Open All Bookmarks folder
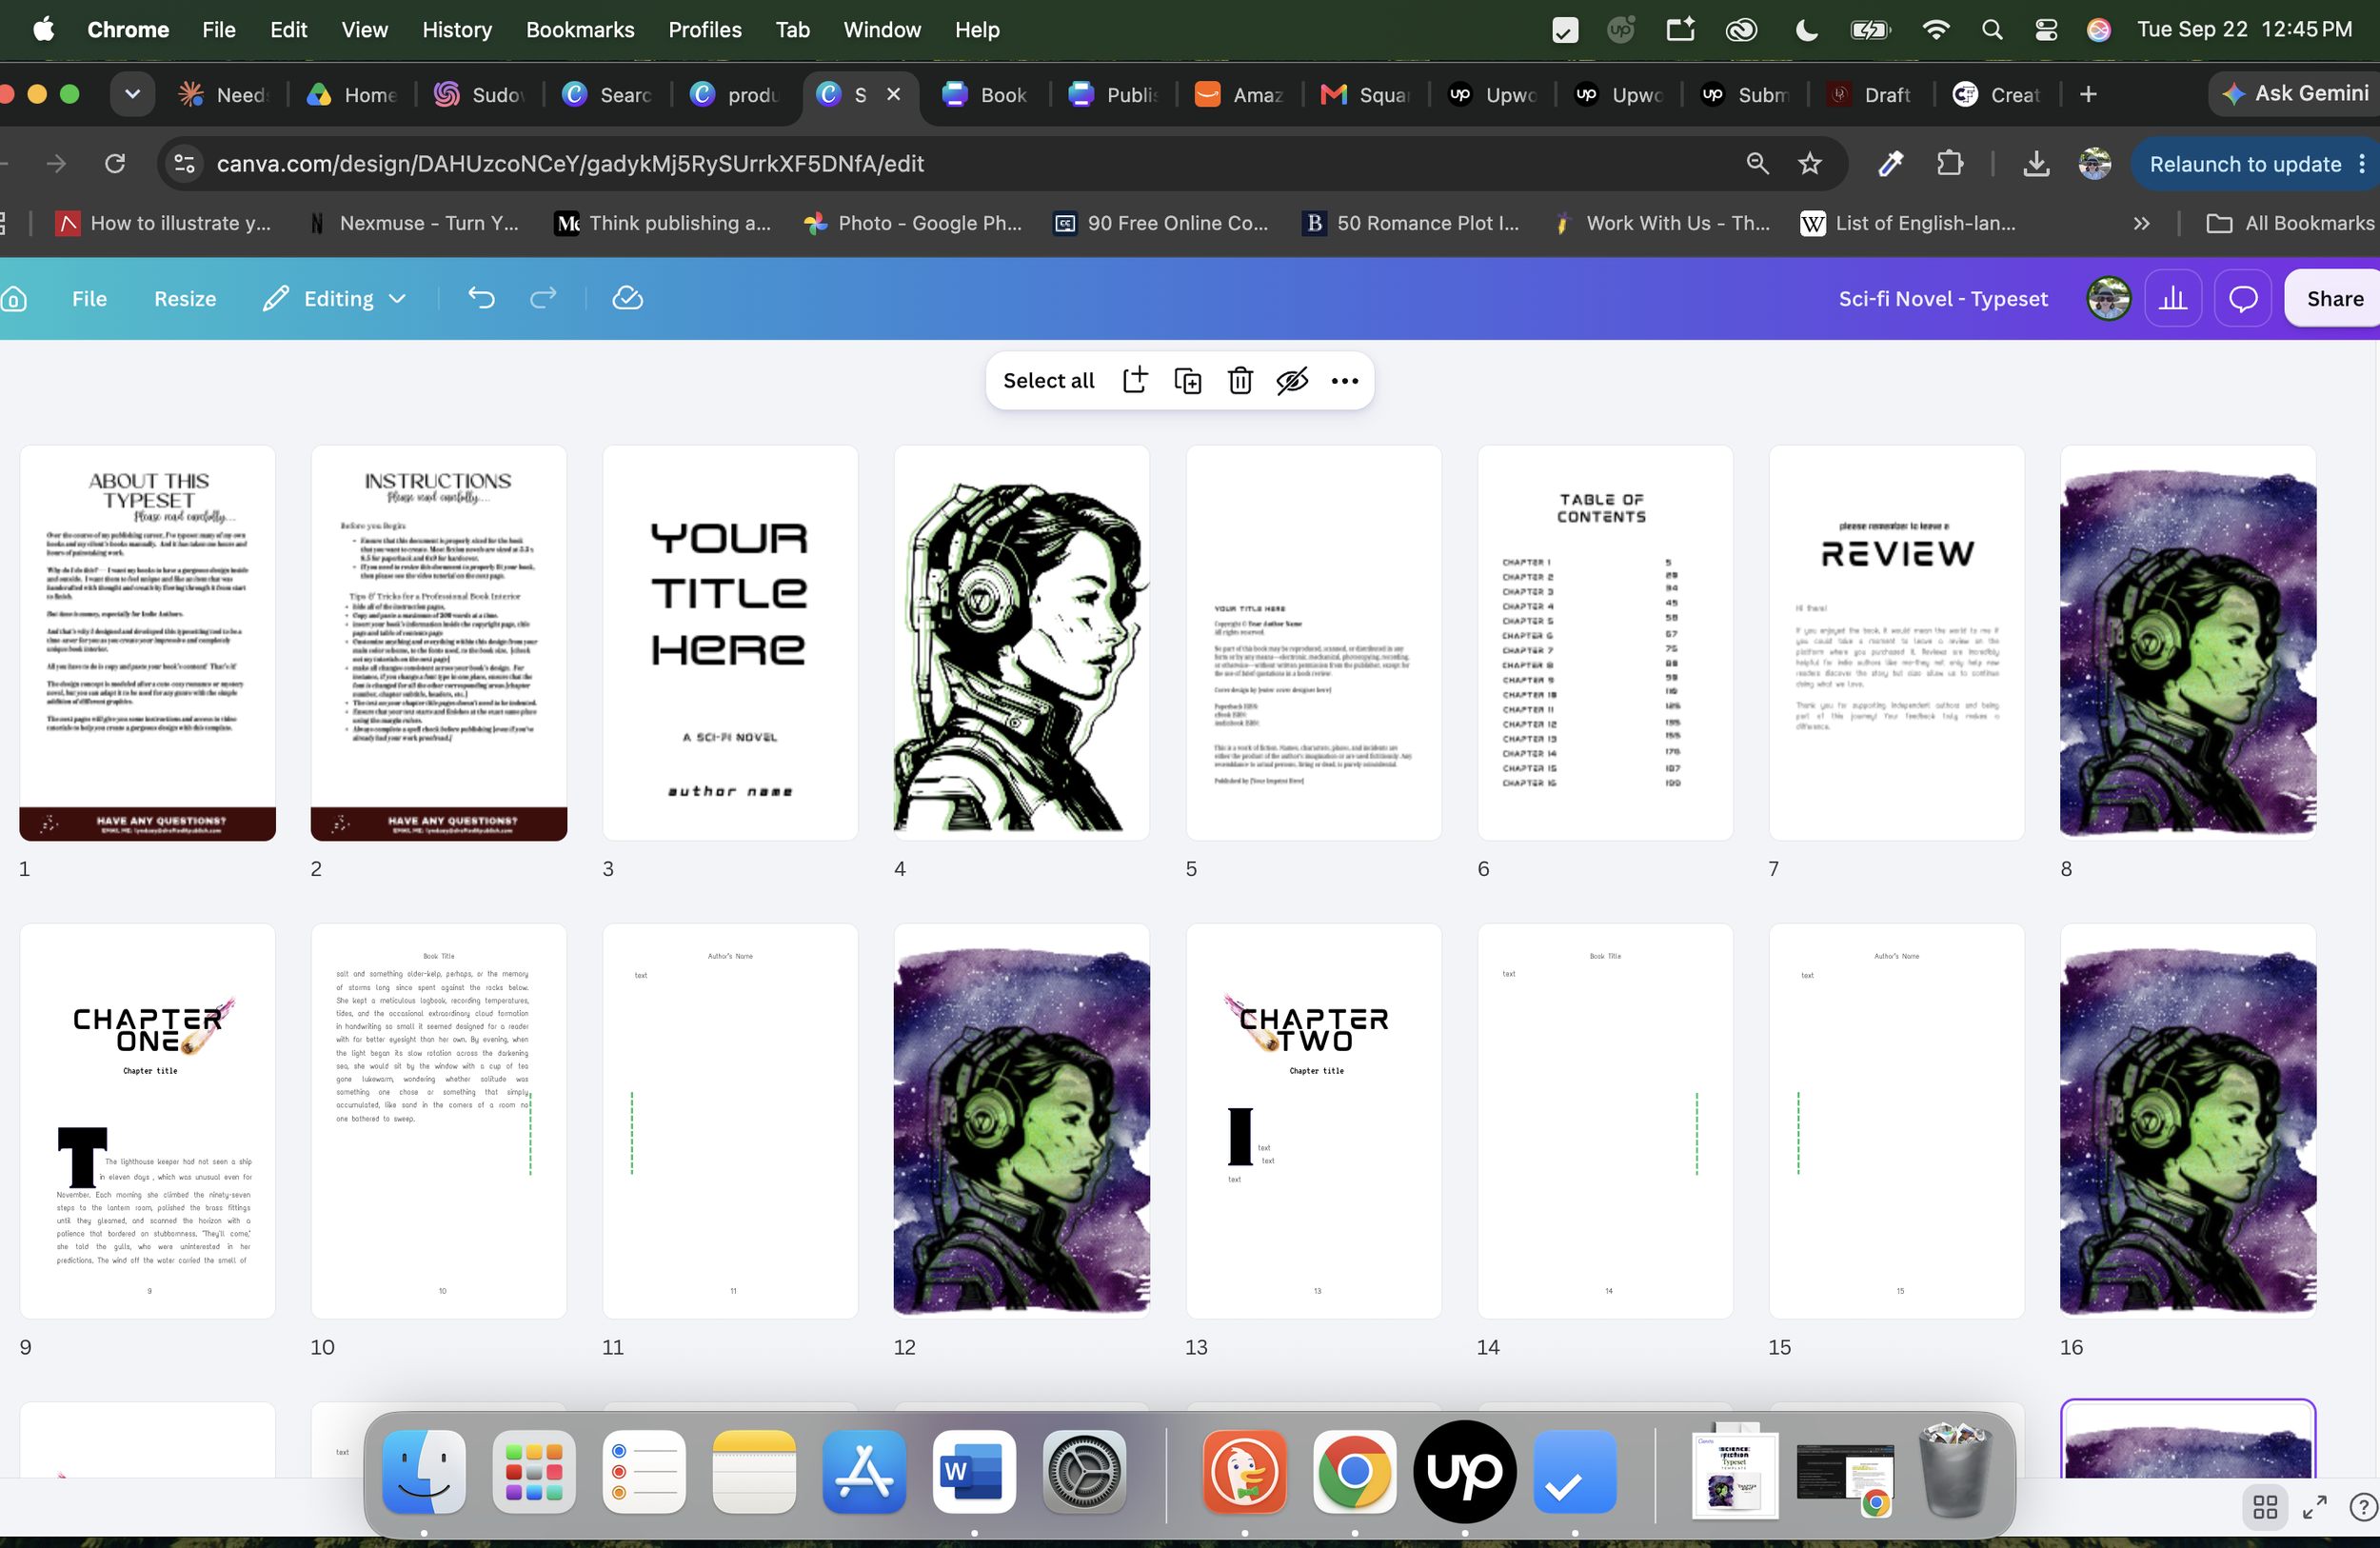This screenshot has height=1548, width=2380. point(2289,223)
